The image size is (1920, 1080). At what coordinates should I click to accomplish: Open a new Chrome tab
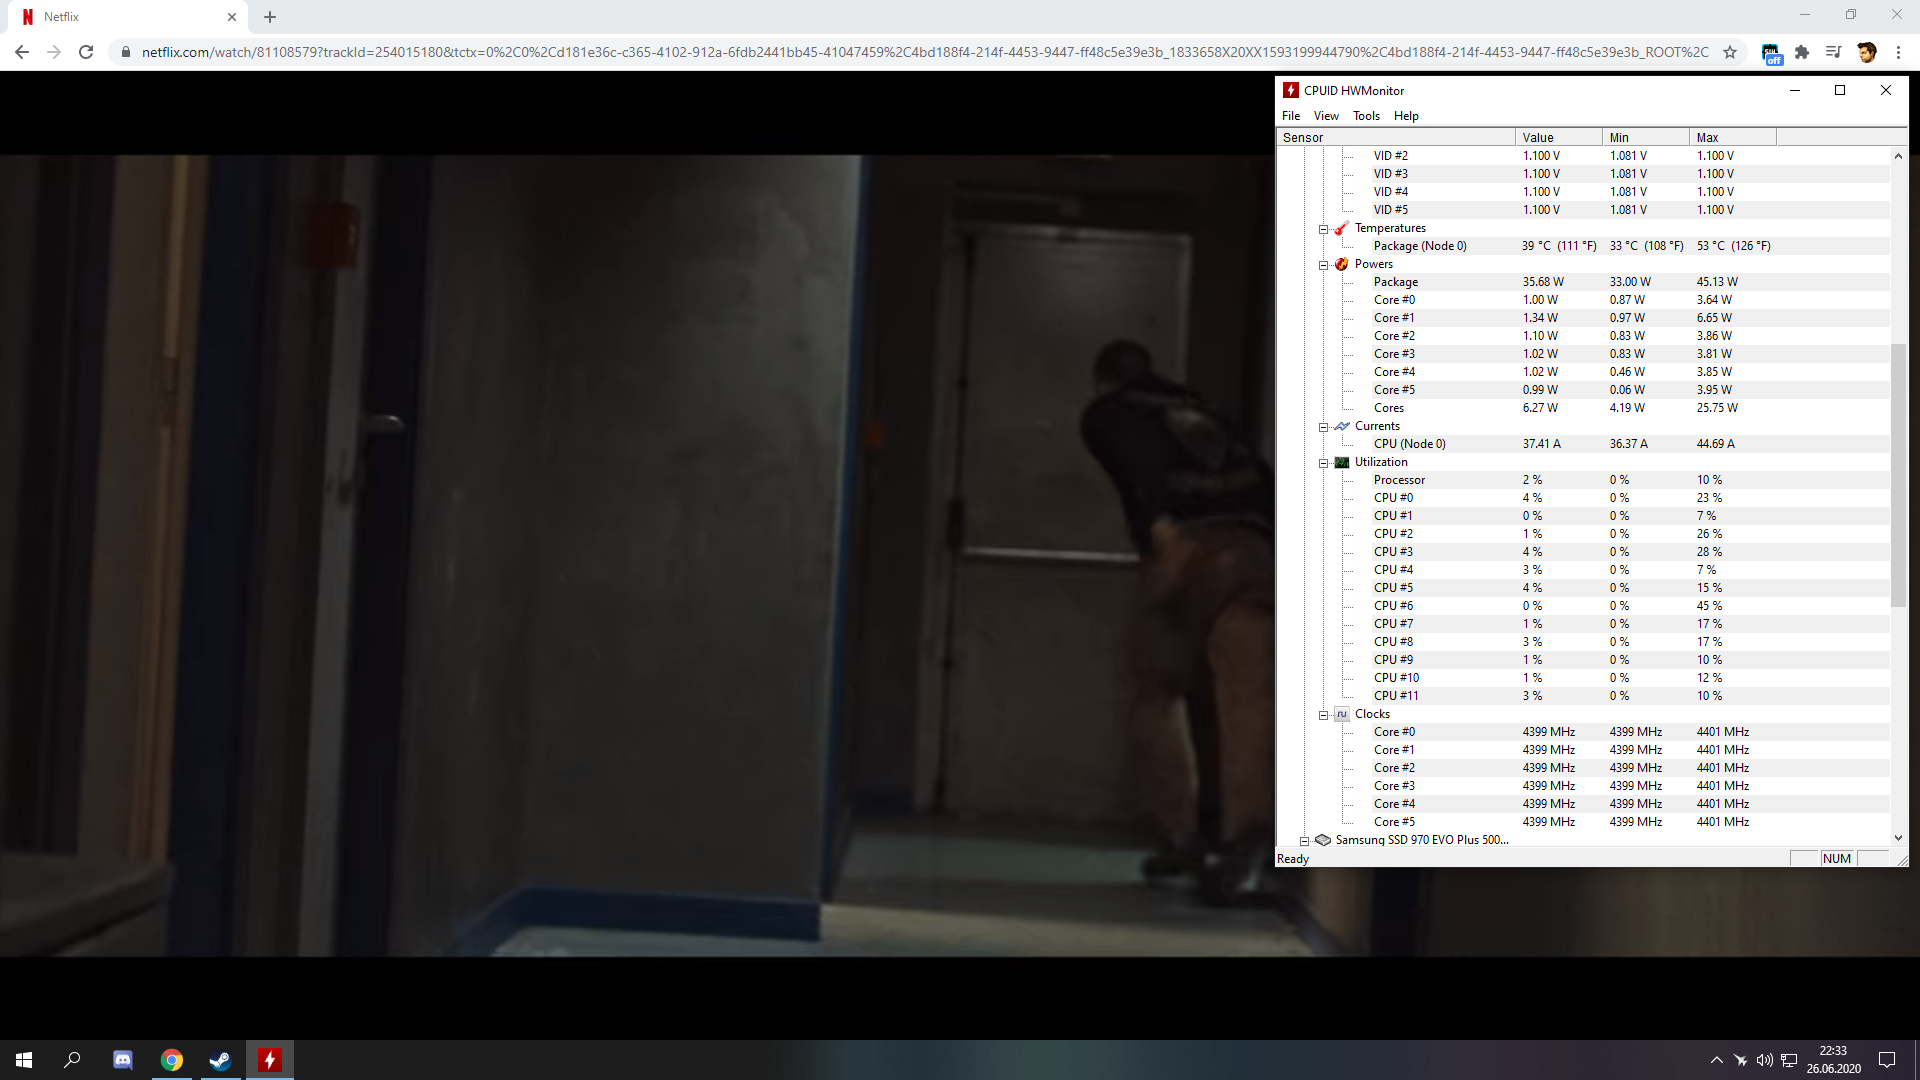270,17
